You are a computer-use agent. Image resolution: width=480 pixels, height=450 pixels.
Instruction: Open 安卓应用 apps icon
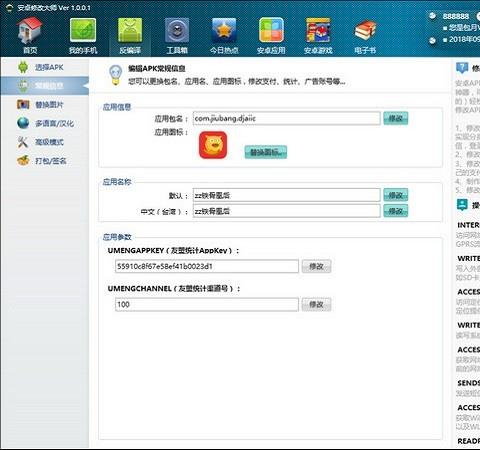(x=271, y=36)
